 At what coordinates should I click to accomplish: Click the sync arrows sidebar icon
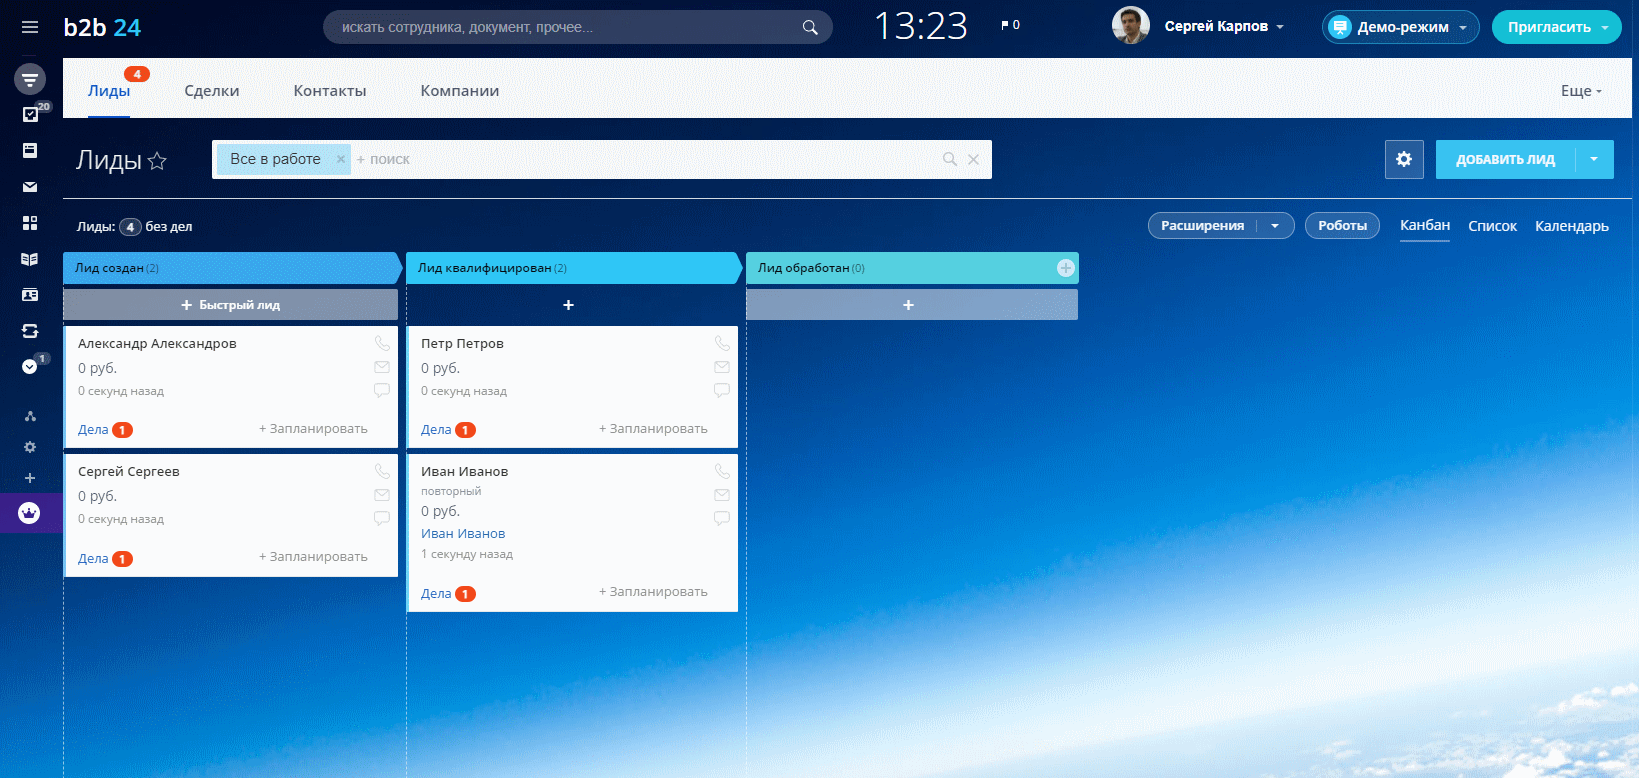(x=30, y=331)
